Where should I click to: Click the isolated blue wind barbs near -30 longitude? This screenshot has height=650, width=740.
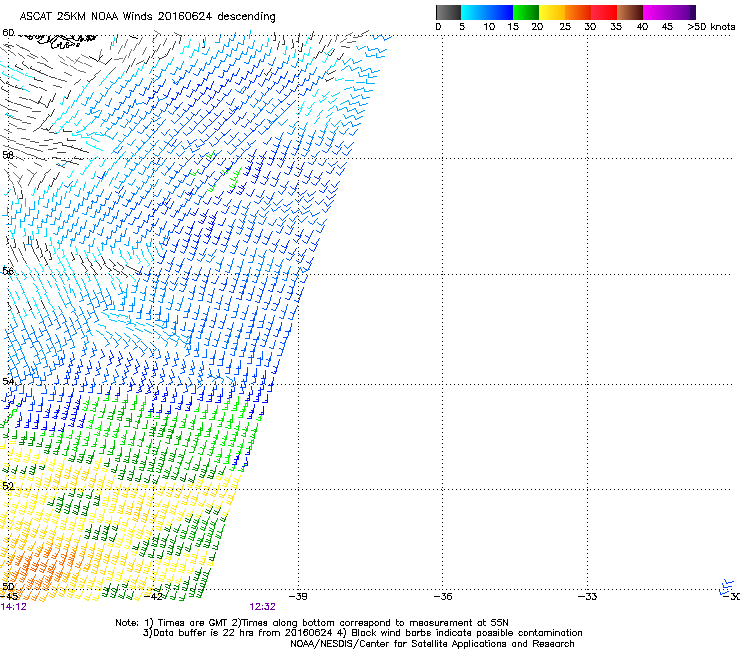[x=727, y=587]
